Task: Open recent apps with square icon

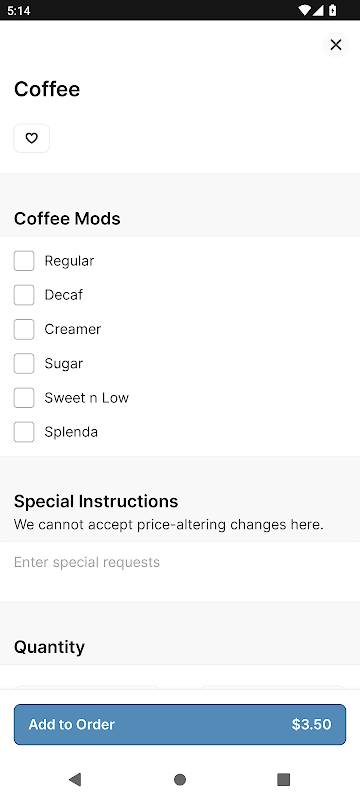Action: point(284,779)
